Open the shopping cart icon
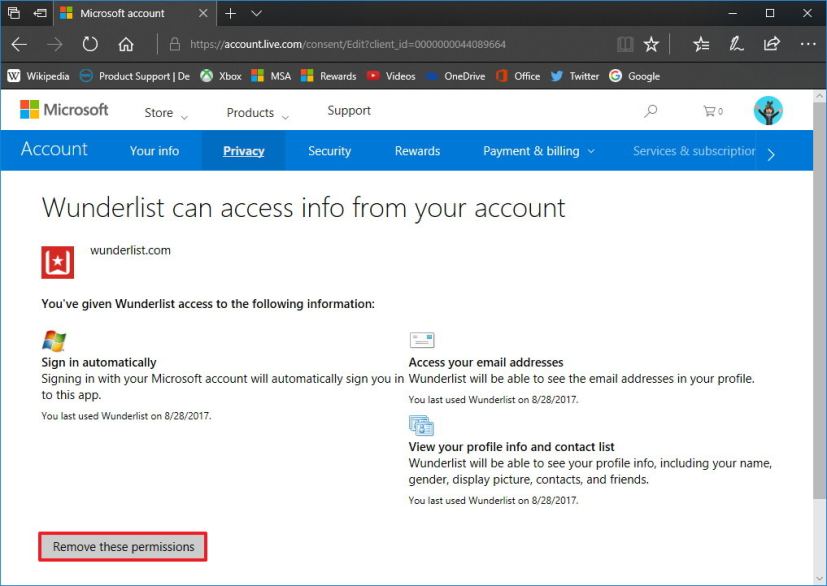The image size is (827, 586). pyautogui.click(x=713, y=111)
